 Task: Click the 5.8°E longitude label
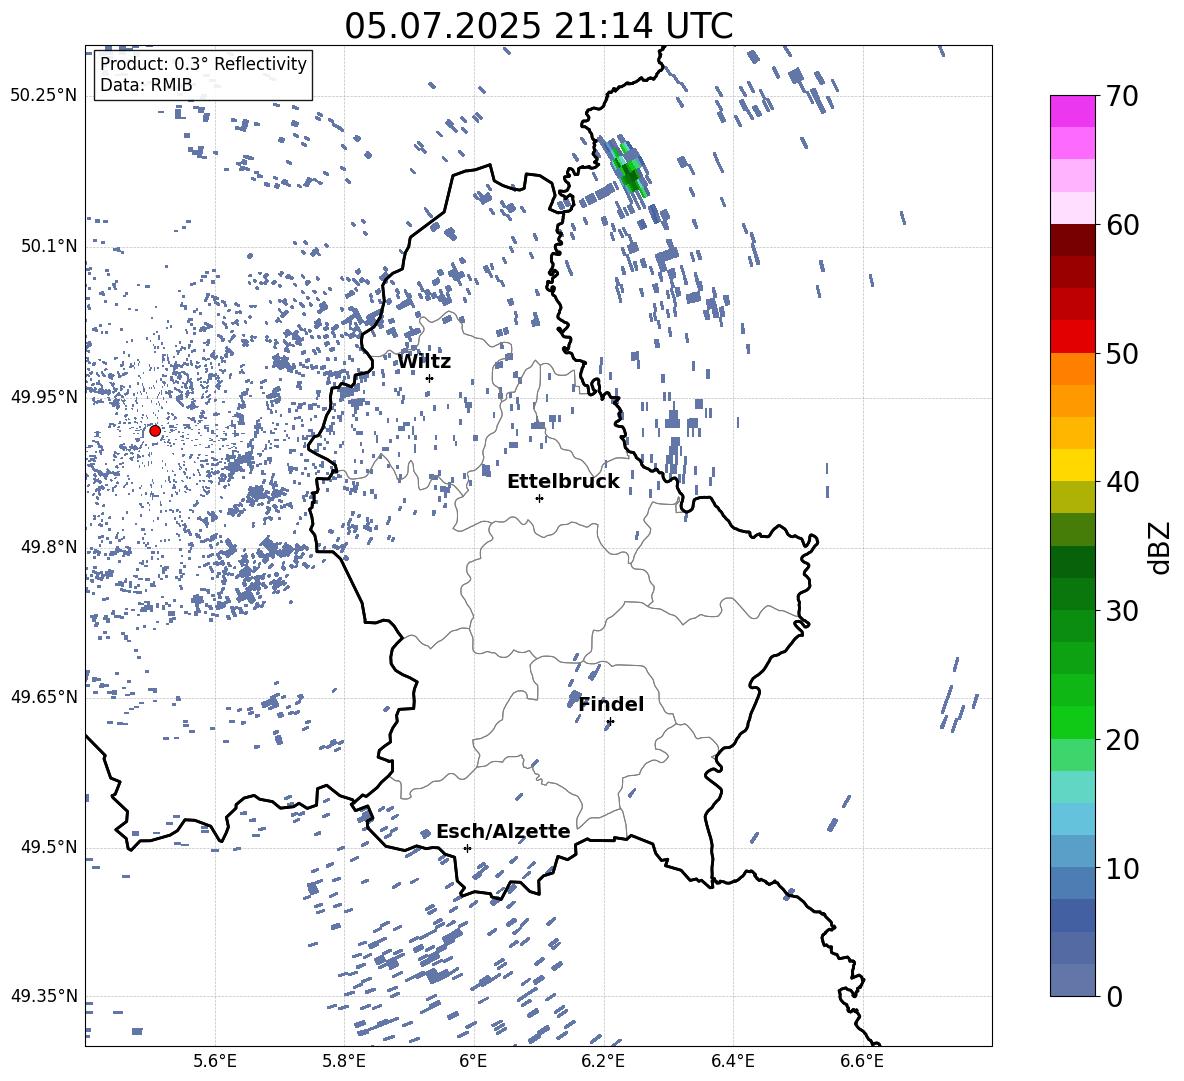(x=344, y=1061)
